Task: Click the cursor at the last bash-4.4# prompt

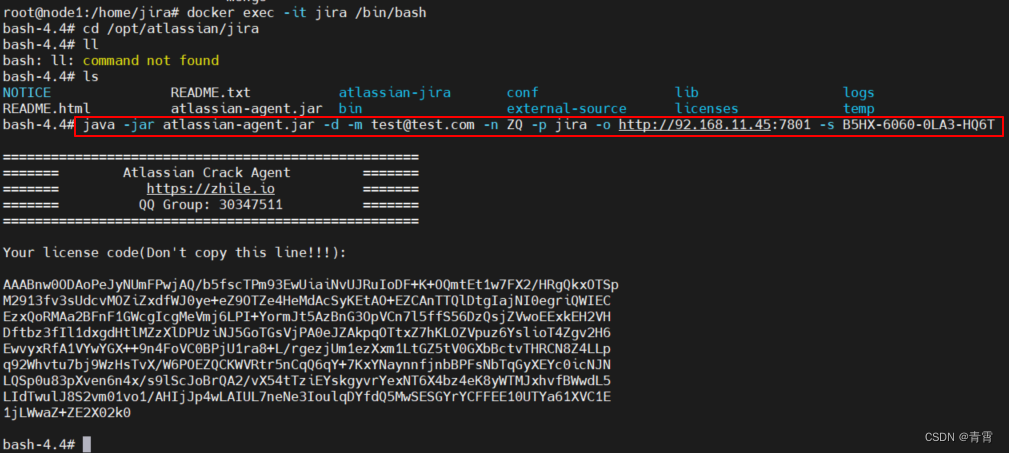Action: coord(87,445)
